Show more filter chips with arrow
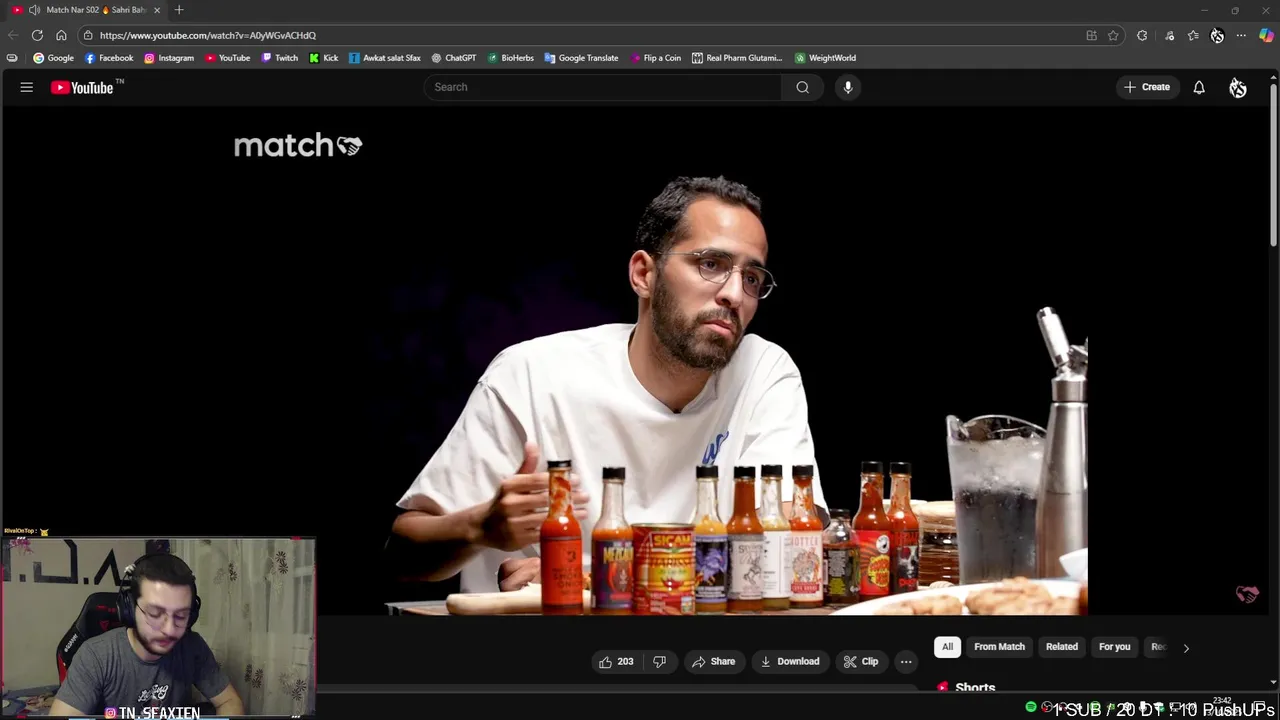 pos(1186,648)
